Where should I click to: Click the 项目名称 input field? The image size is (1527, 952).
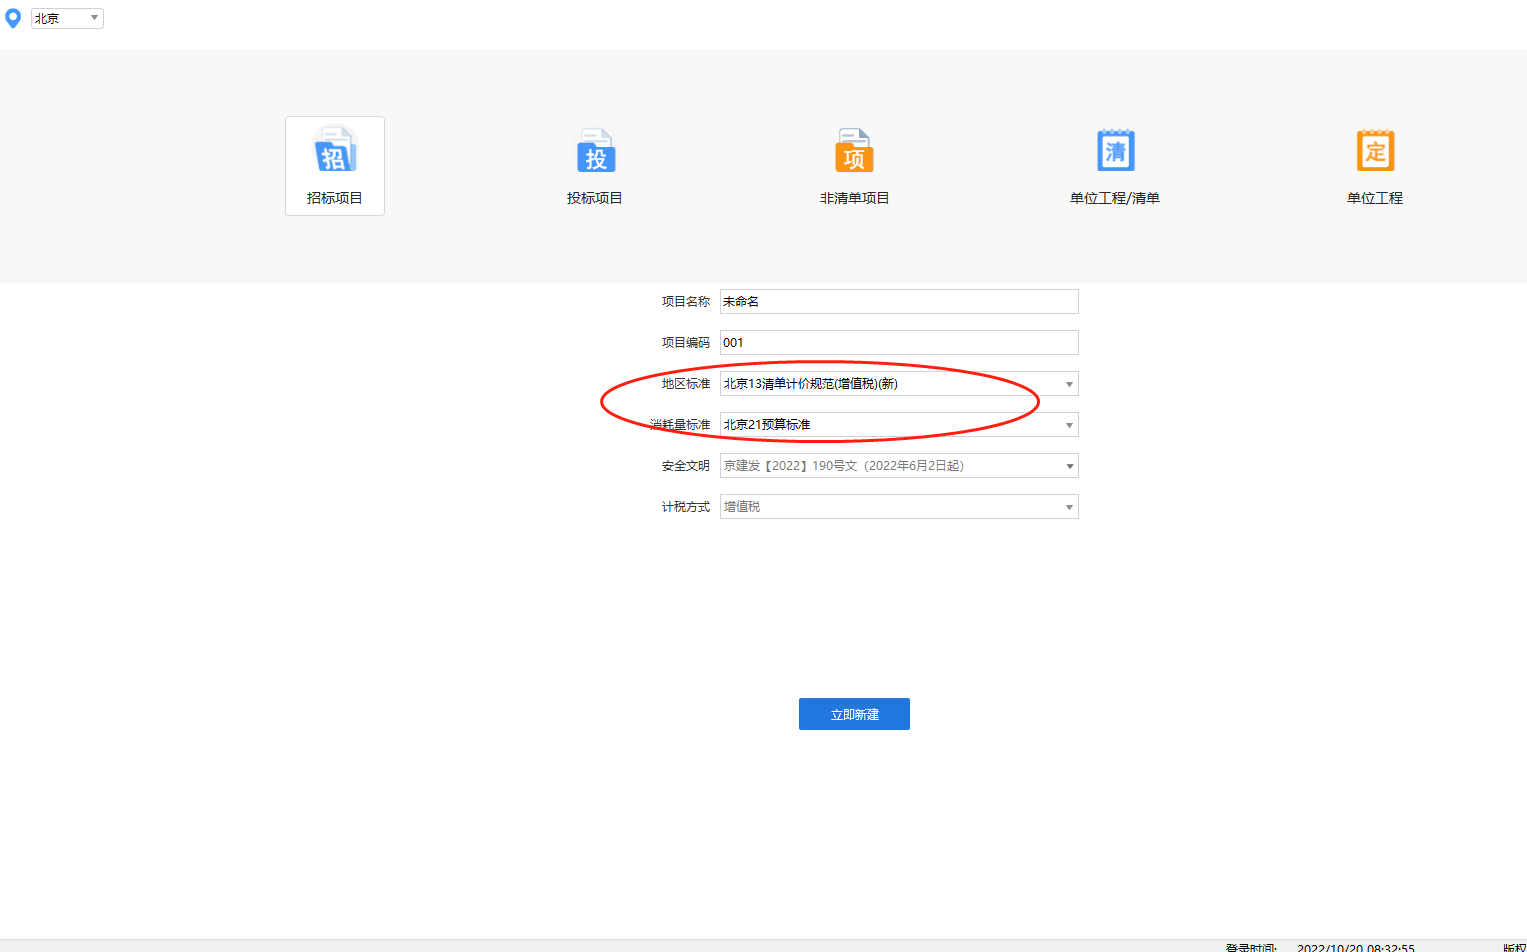click(x=899, y=301)
